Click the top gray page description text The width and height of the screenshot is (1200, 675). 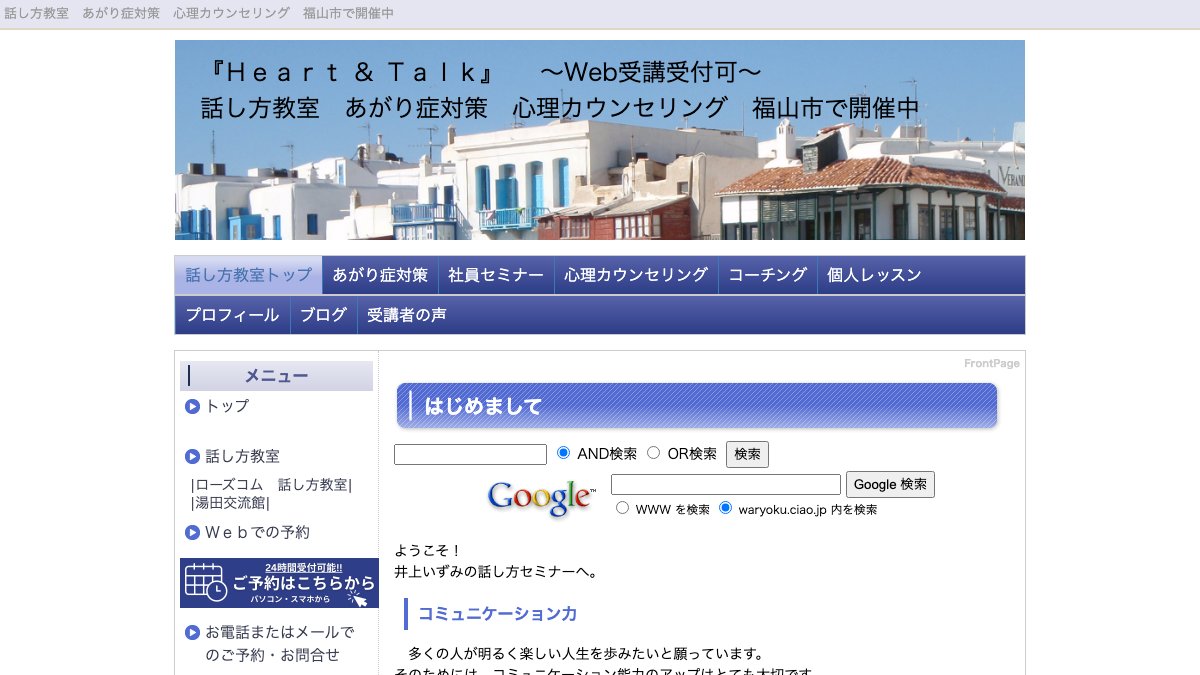pyautogui.click(x=199, y=13)
